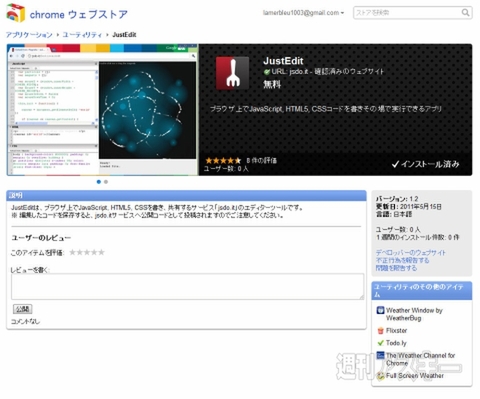Click the Full Screen Weather icon
This screenshot has height=399, width=480.
(380, 376)
